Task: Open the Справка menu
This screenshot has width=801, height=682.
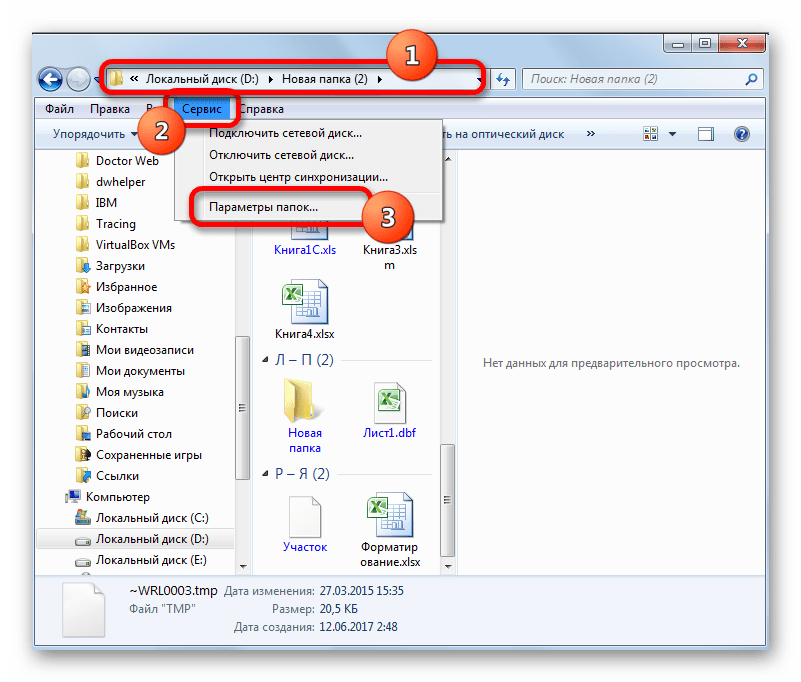Action: (262, 109)
